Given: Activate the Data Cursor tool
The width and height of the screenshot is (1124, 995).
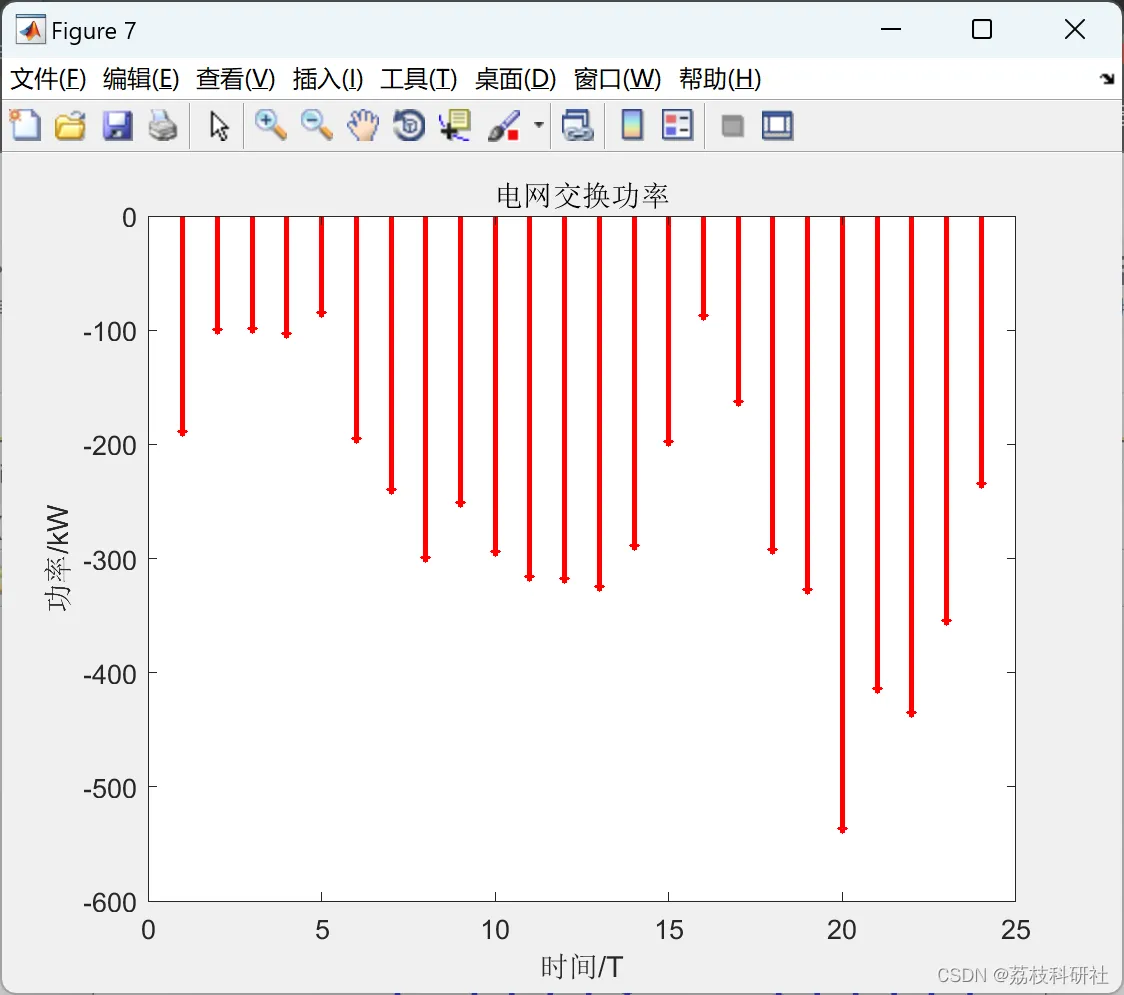Looking at the screenshot, I should pyautogui.click(x=455, y=125).
